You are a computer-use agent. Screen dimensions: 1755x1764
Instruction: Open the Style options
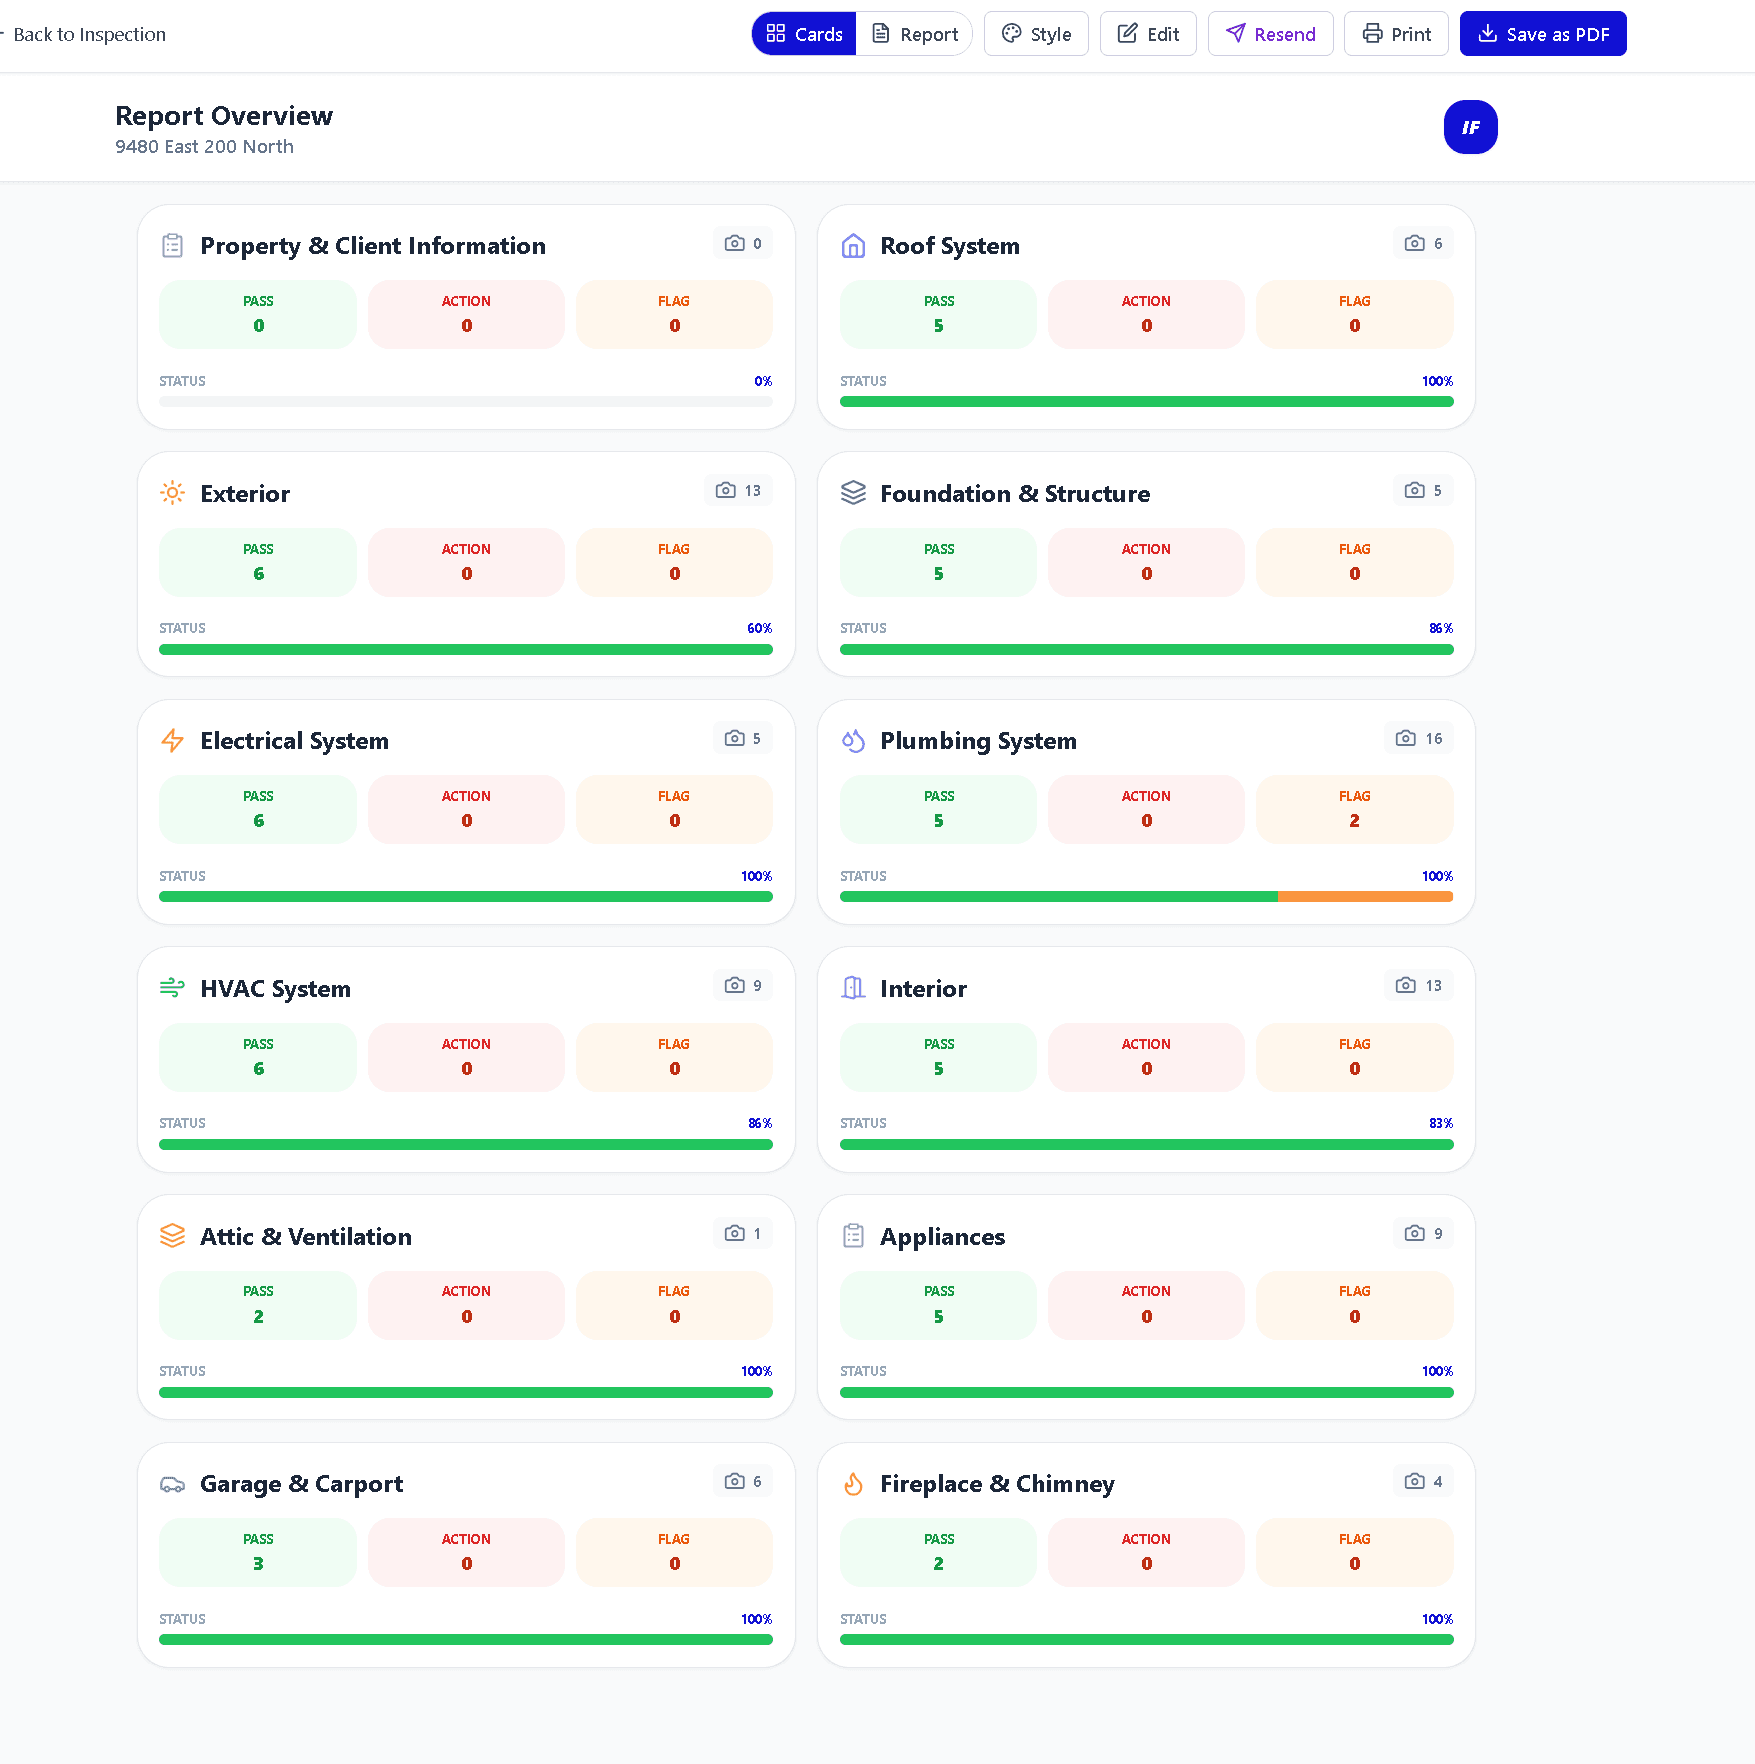point(1036,34)
